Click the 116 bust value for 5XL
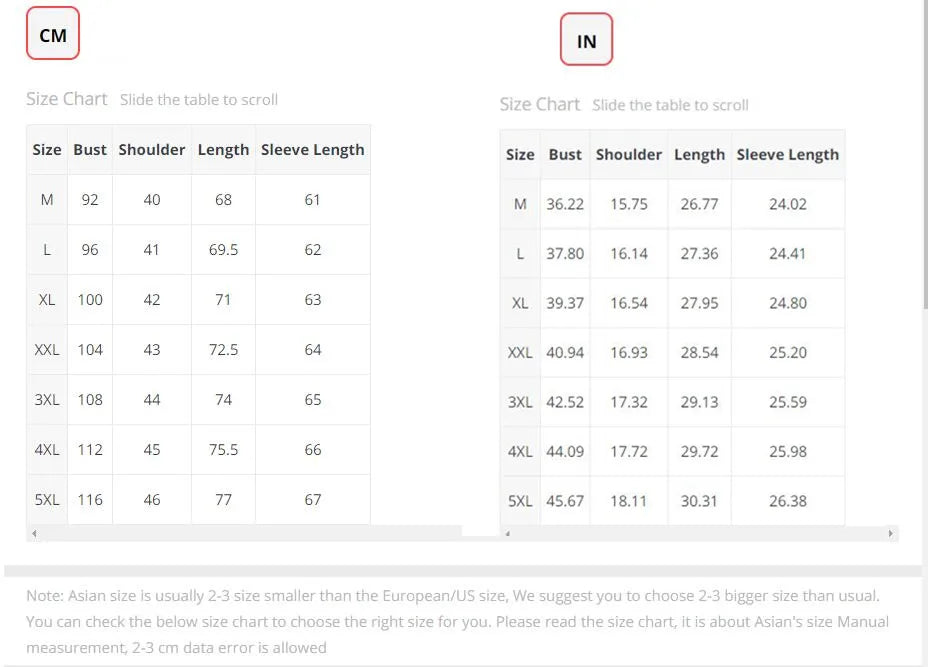Viewport: 928px width, 667px height. (90, 499)
